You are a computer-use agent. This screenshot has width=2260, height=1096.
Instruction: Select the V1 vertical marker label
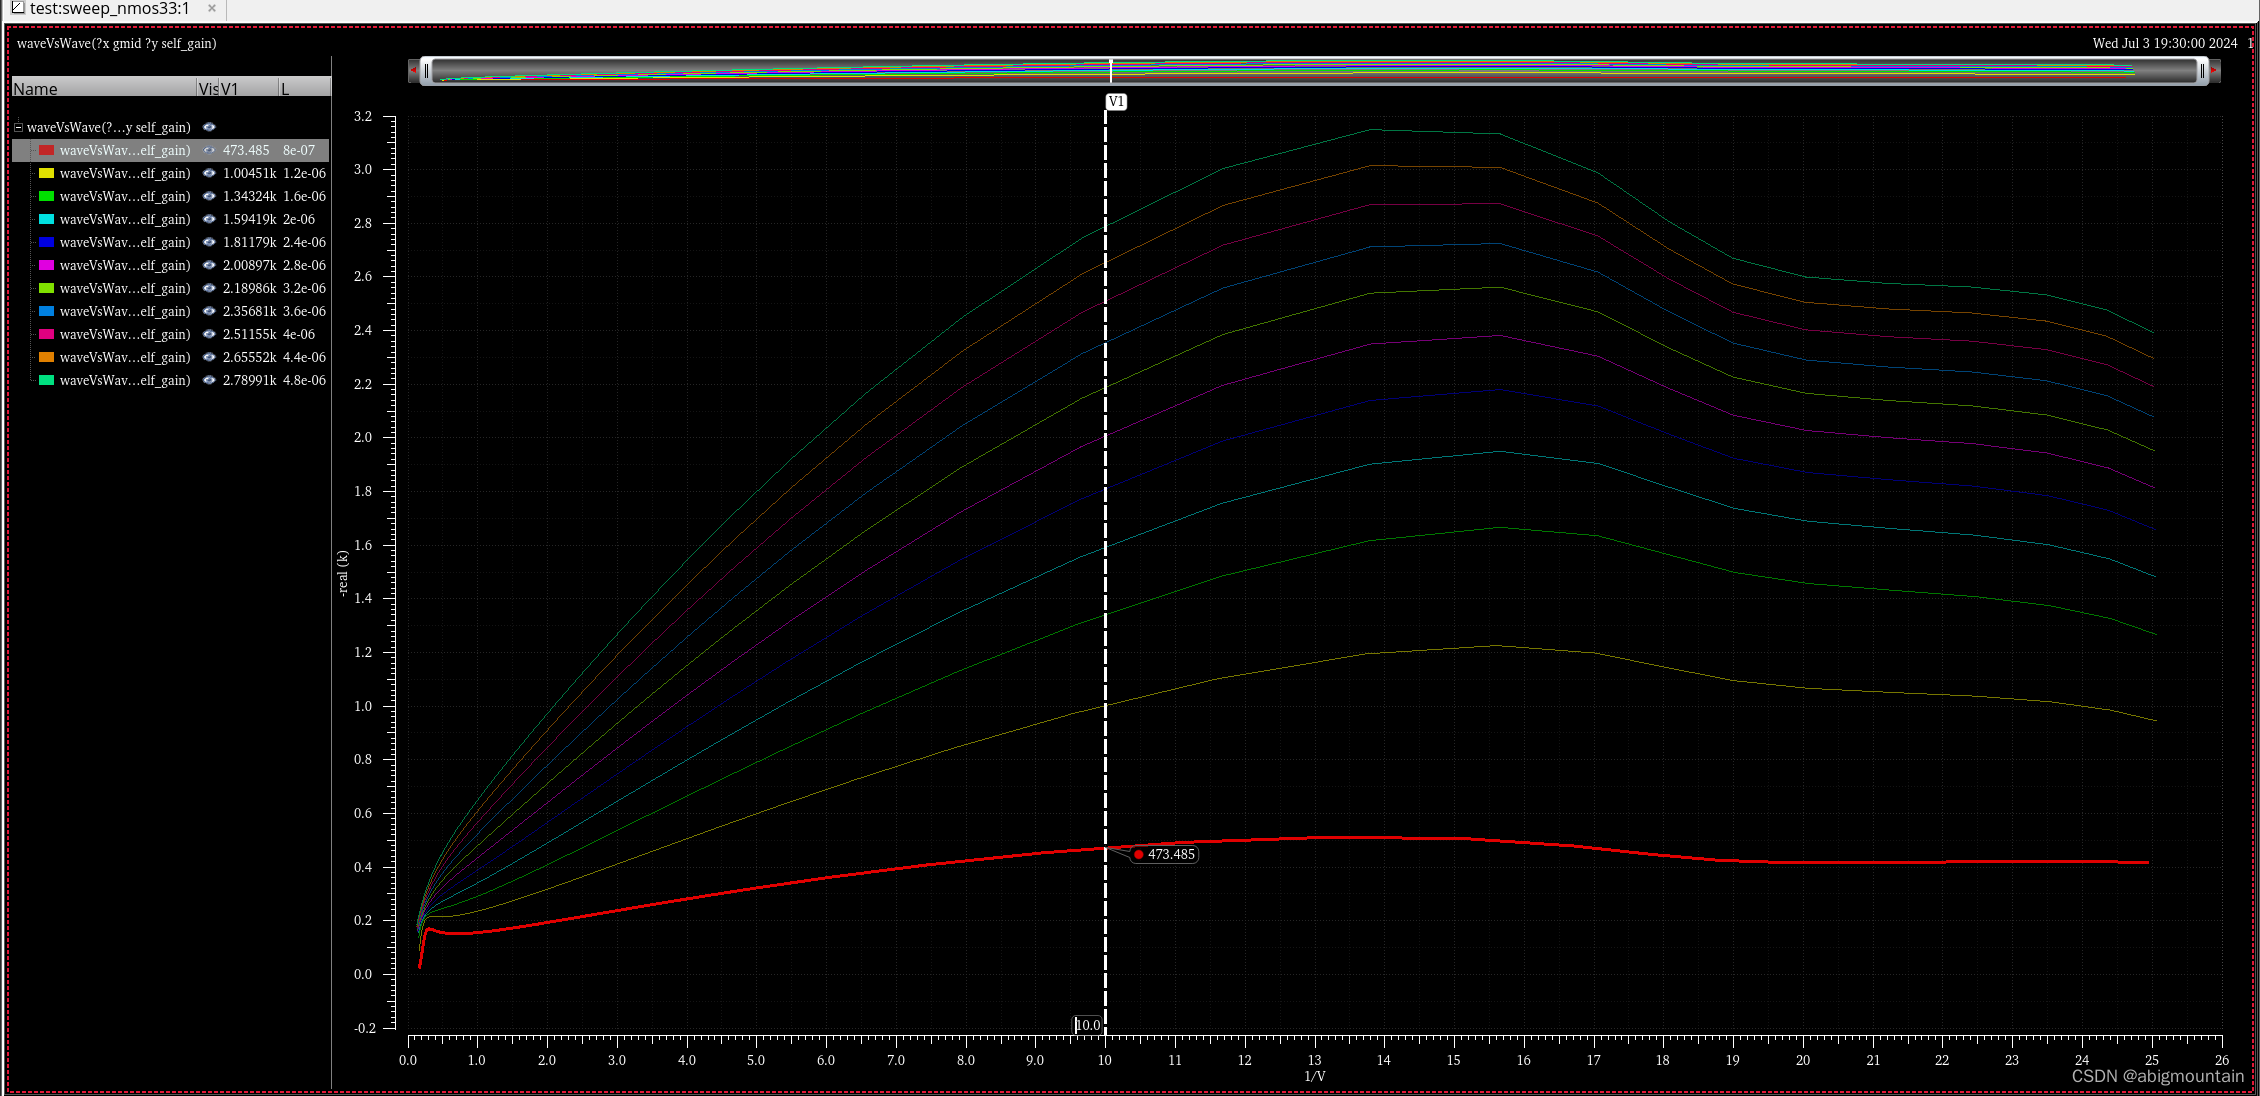coord(1116,102)
